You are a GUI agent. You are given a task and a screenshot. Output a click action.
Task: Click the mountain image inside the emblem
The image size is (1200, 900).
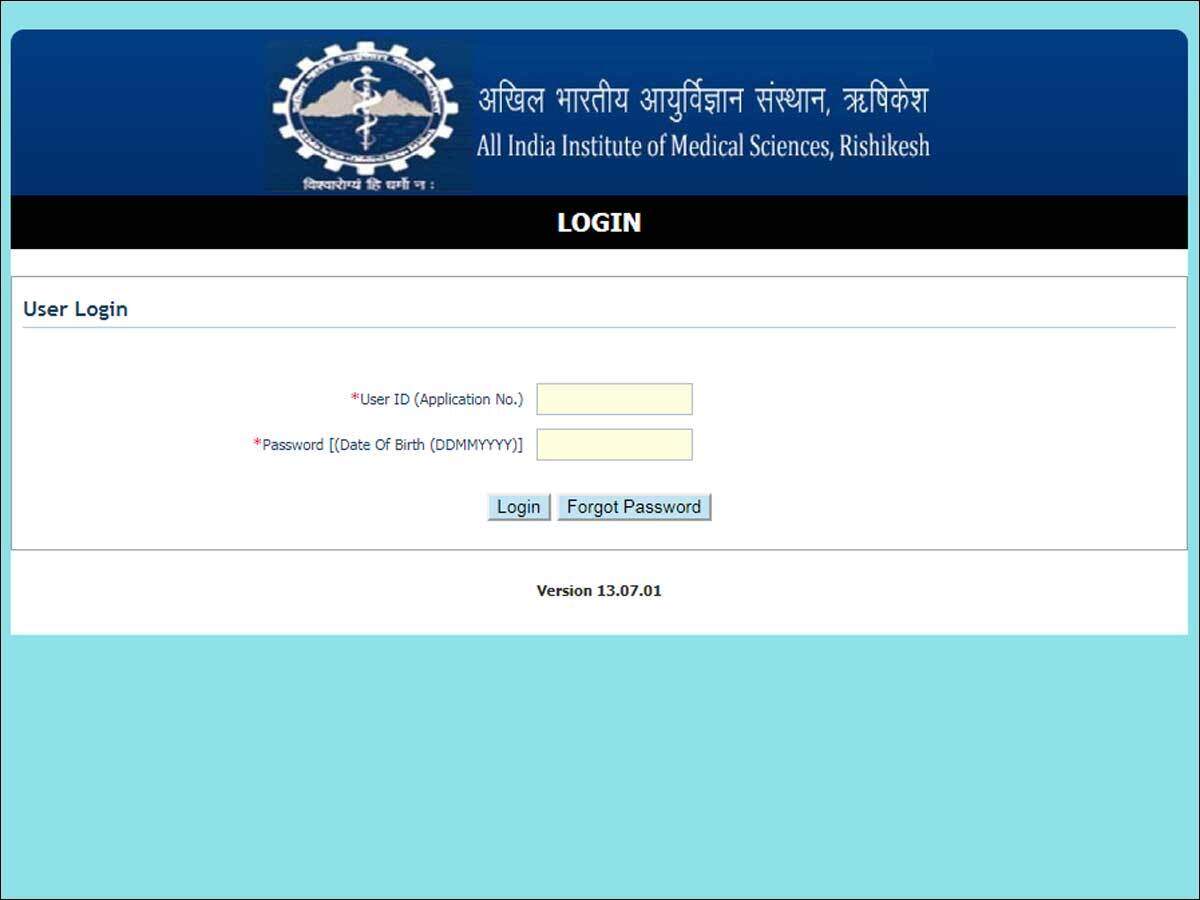366,100
